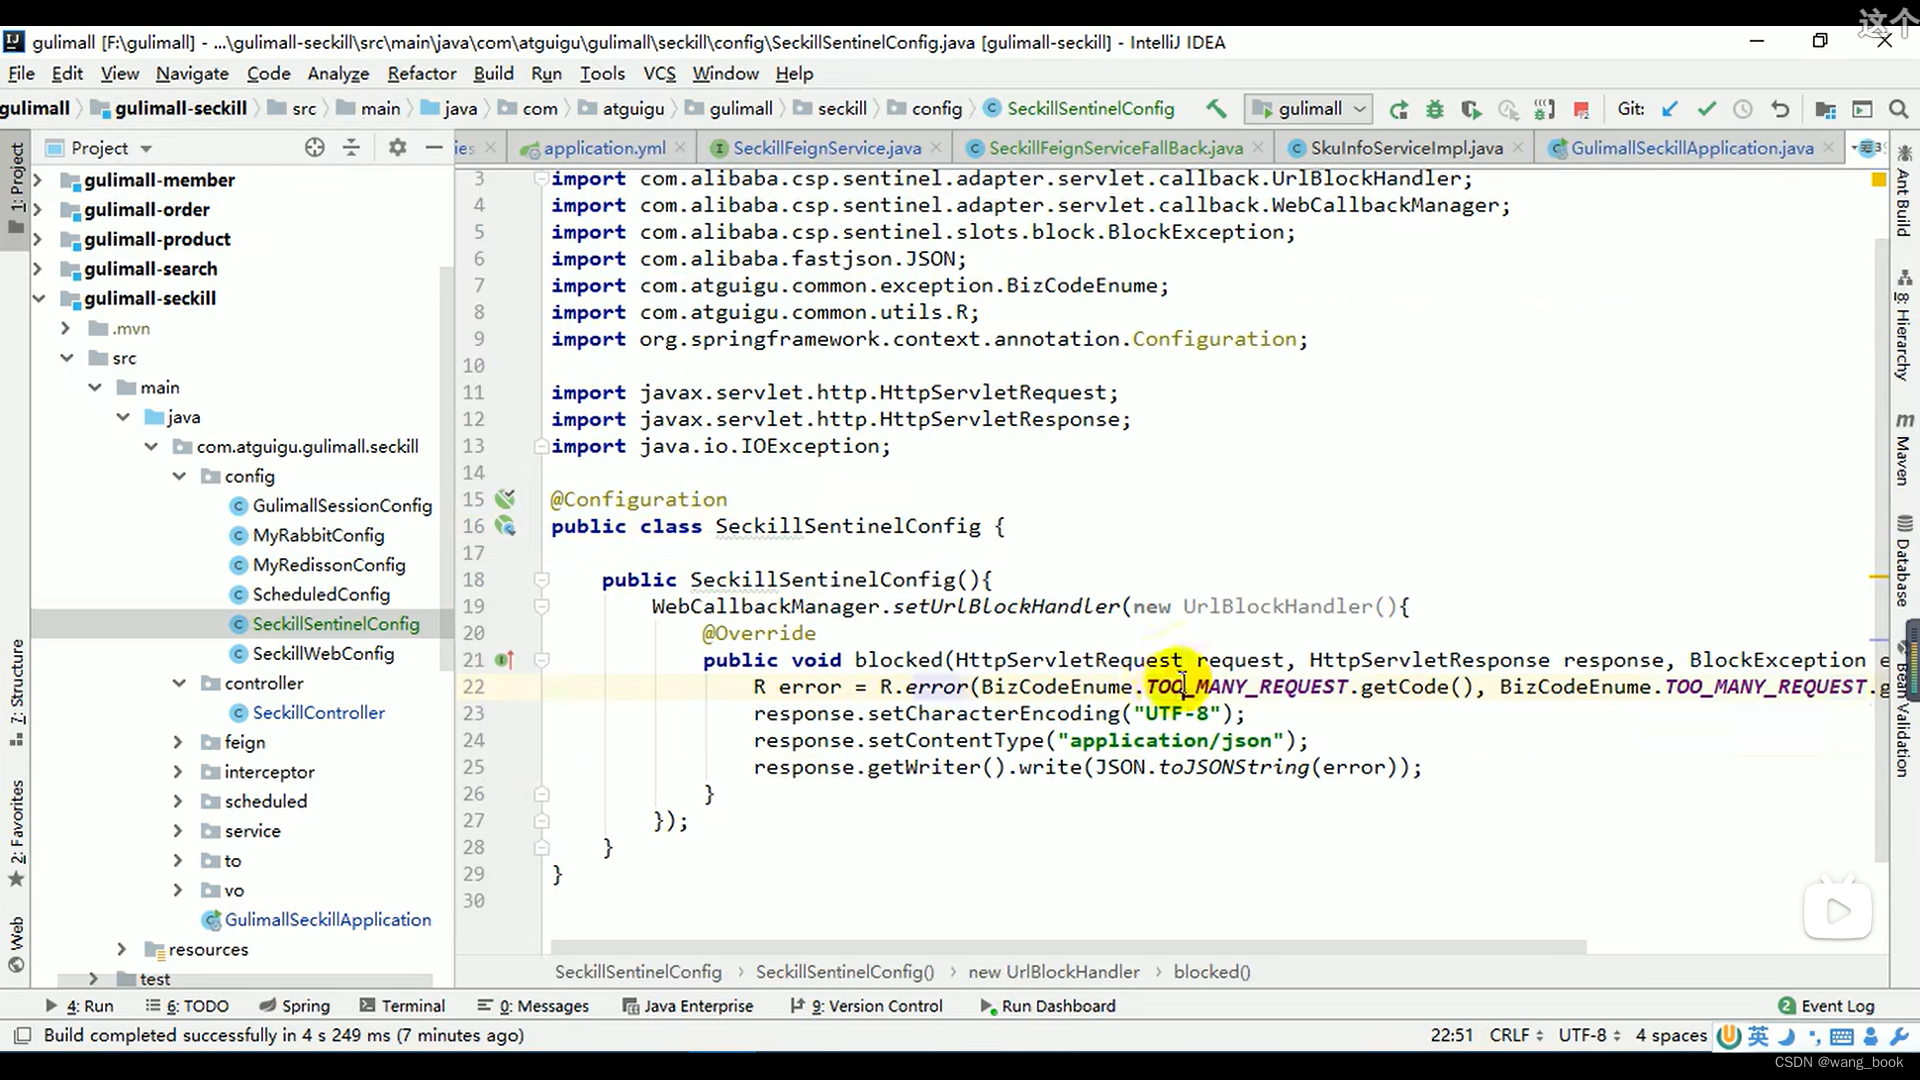Click the Project panel settings gear
This screenshot has width=1920, height=1080.
pyautogui.click(x=397, y=147)
